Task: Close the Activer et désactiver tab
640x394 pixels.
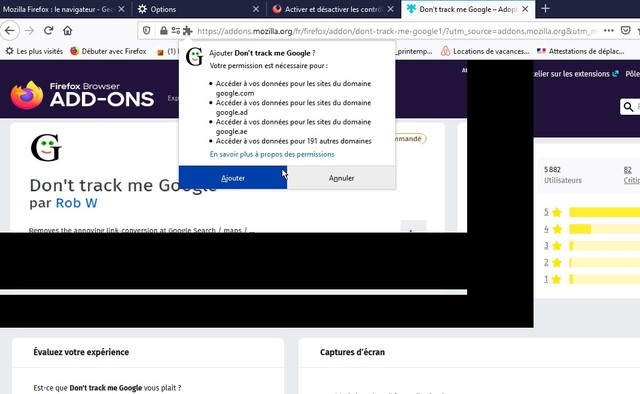Action: 391,9
